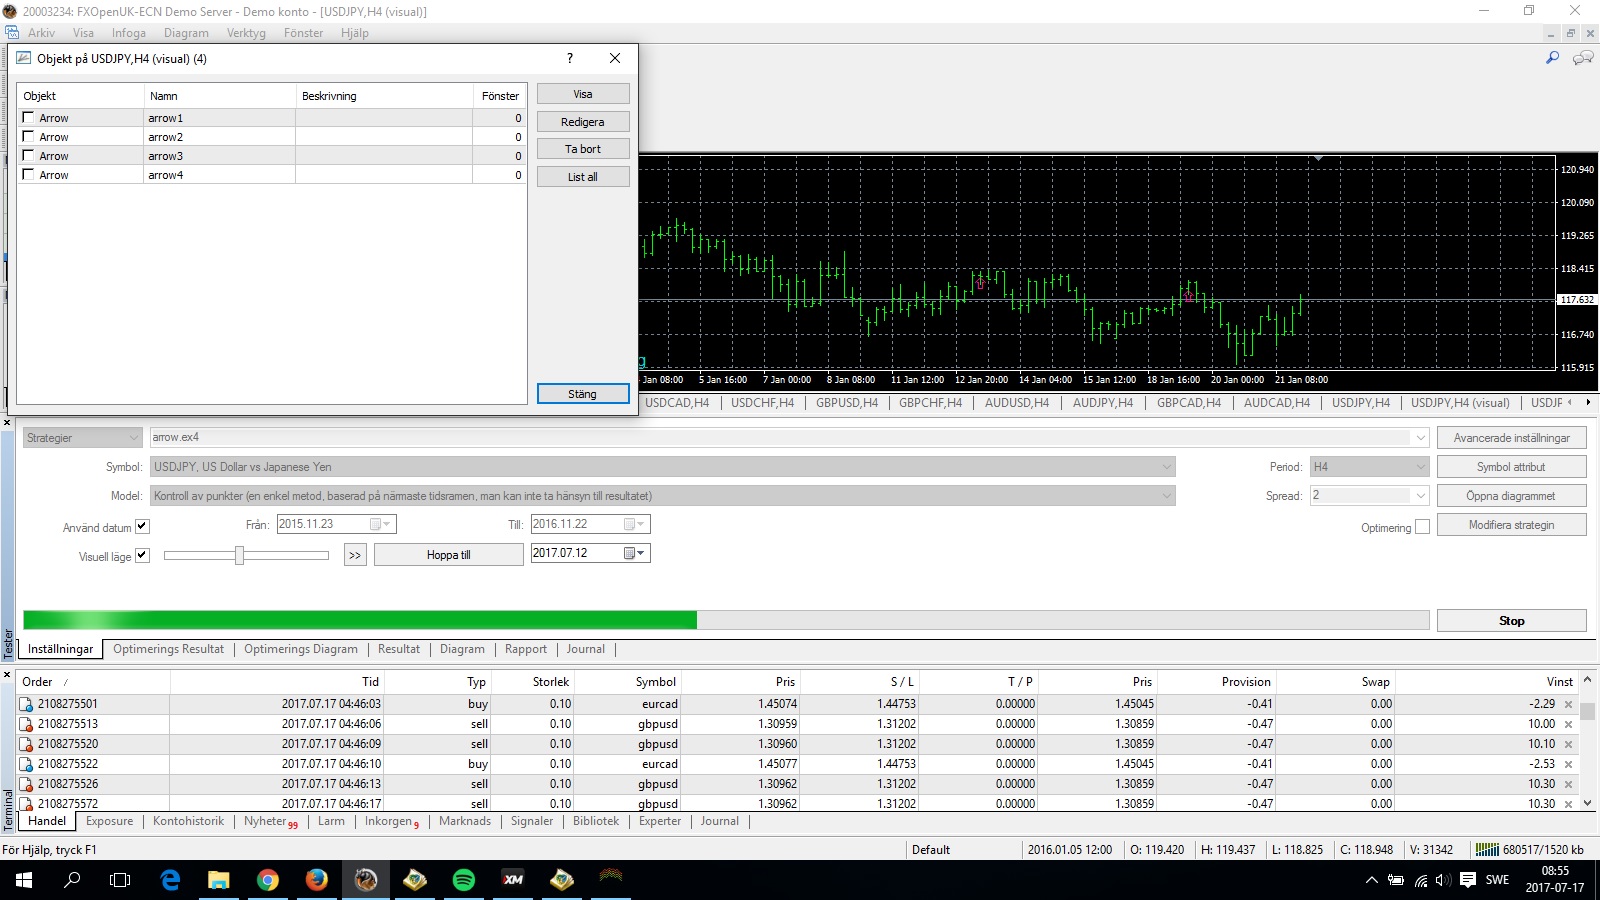The height and width of the screenshot is (900, 1600).
Task: Open the Spread dropdown
Action: 1420,496
